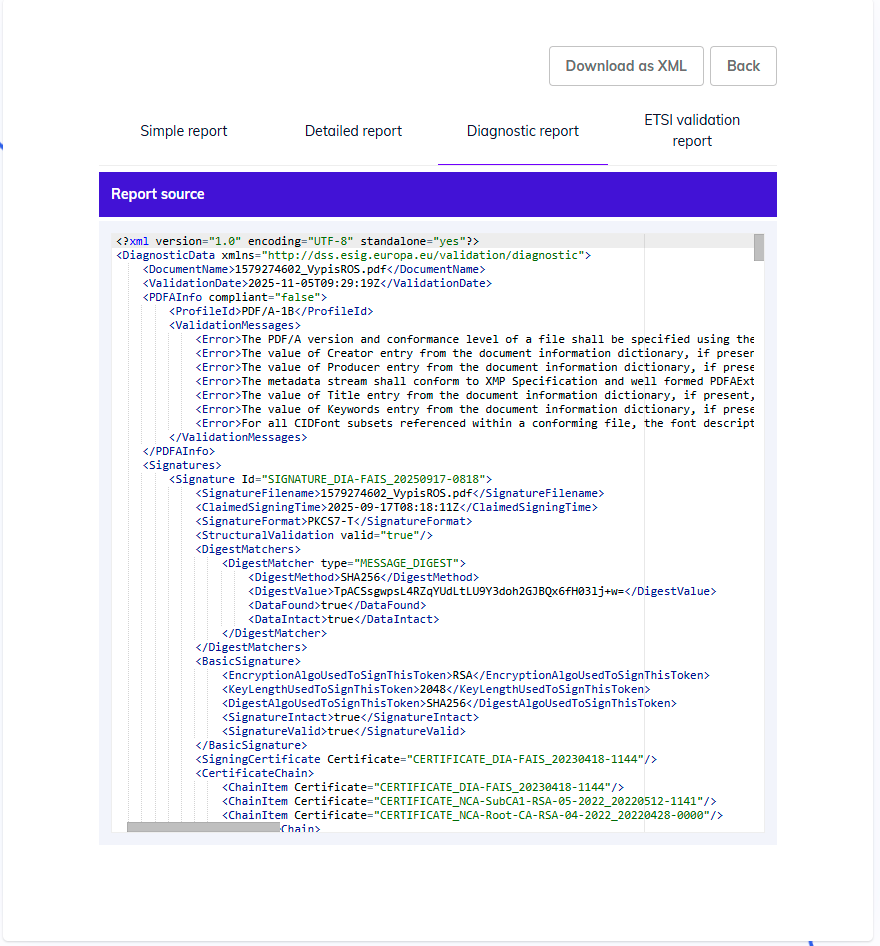Select the Diagnostic report tab
The width and height of the screenshot is (880, 946).
click(522, 131)
